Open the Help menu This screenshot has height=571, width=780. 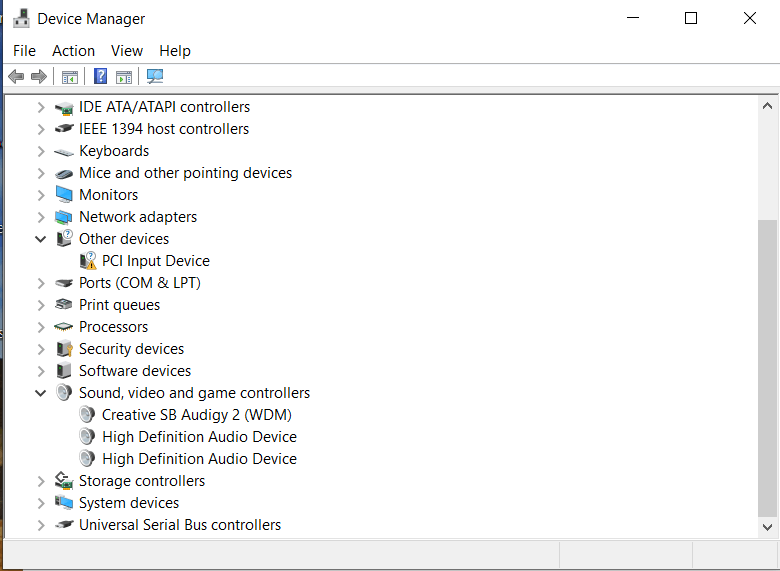coord(175,51)
